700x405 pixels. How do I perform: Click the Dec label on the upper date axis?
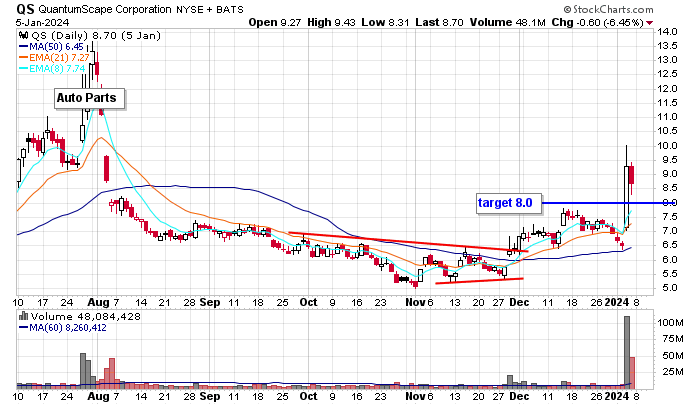point(519,302)
